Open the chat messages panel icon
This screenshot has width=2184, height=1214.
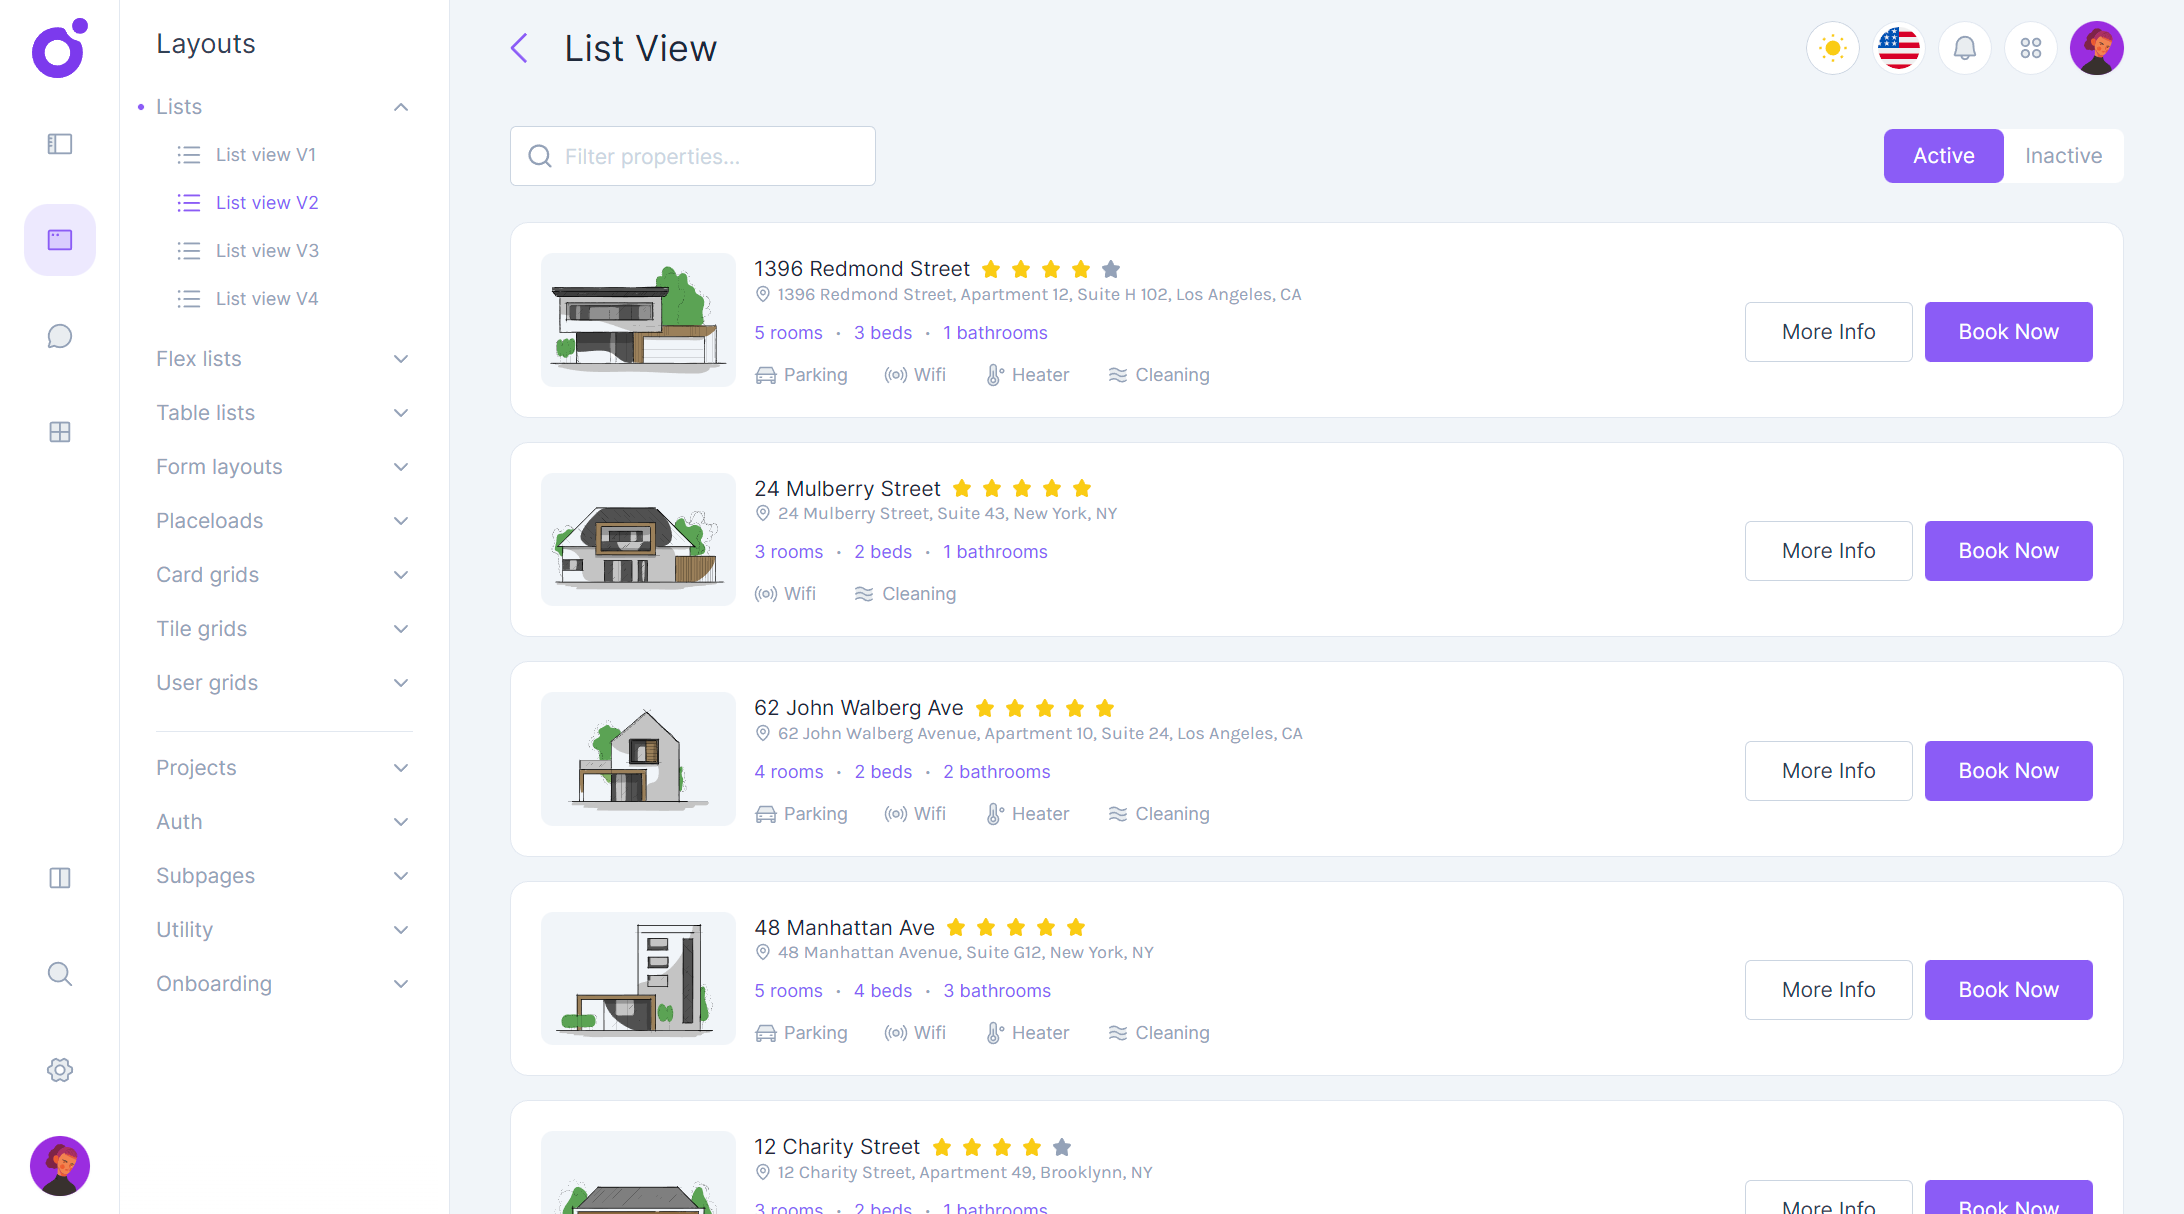pos(59,336)
